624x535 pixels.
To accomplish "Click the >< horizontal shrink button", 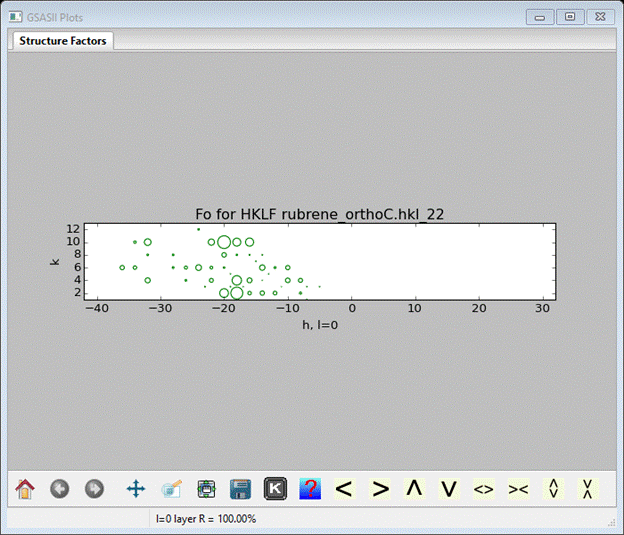I will click(518, 489).
